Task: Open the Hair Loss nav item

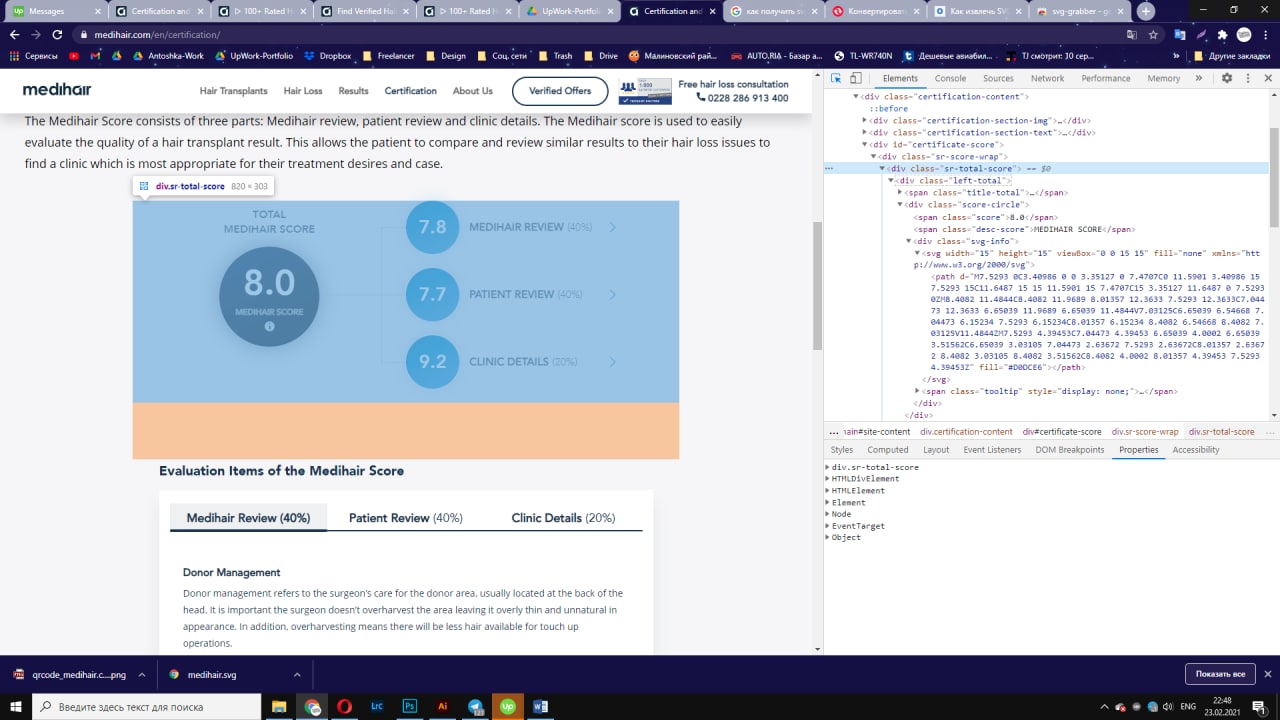Action: (303, 91)
